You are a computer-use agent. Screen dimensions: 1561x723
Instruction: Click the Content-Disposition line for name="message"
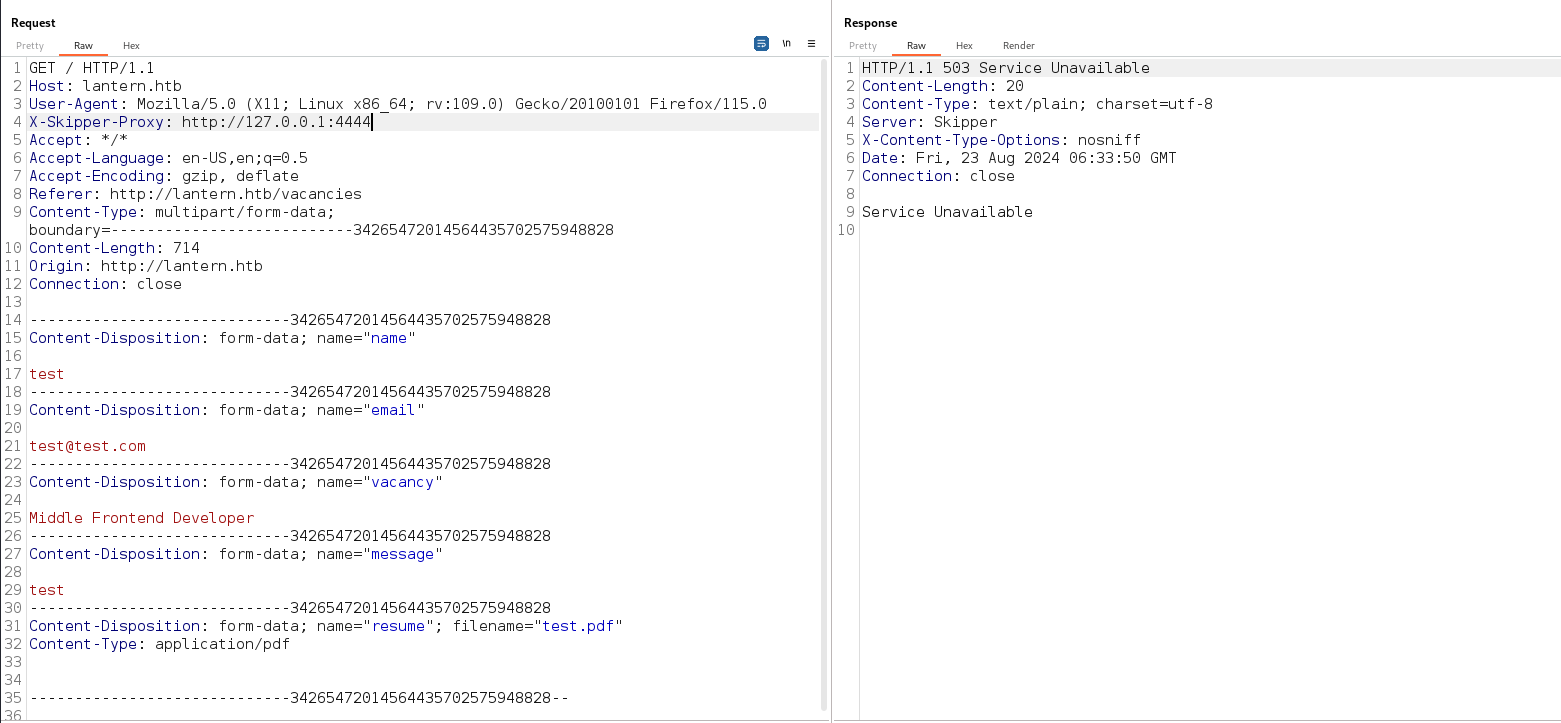click(x=236, y=554)
